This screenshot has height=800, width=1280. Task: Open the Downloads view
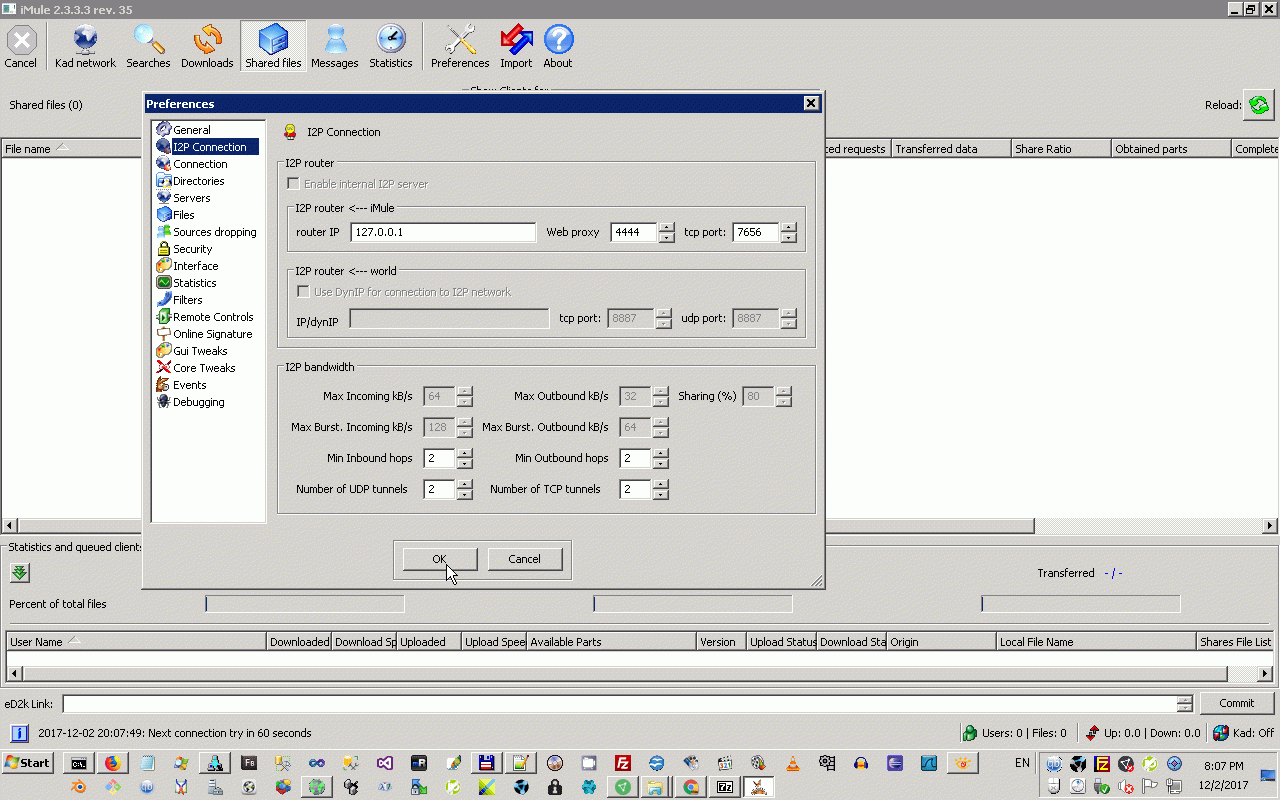pyautogui.click(x=207, y=47)
